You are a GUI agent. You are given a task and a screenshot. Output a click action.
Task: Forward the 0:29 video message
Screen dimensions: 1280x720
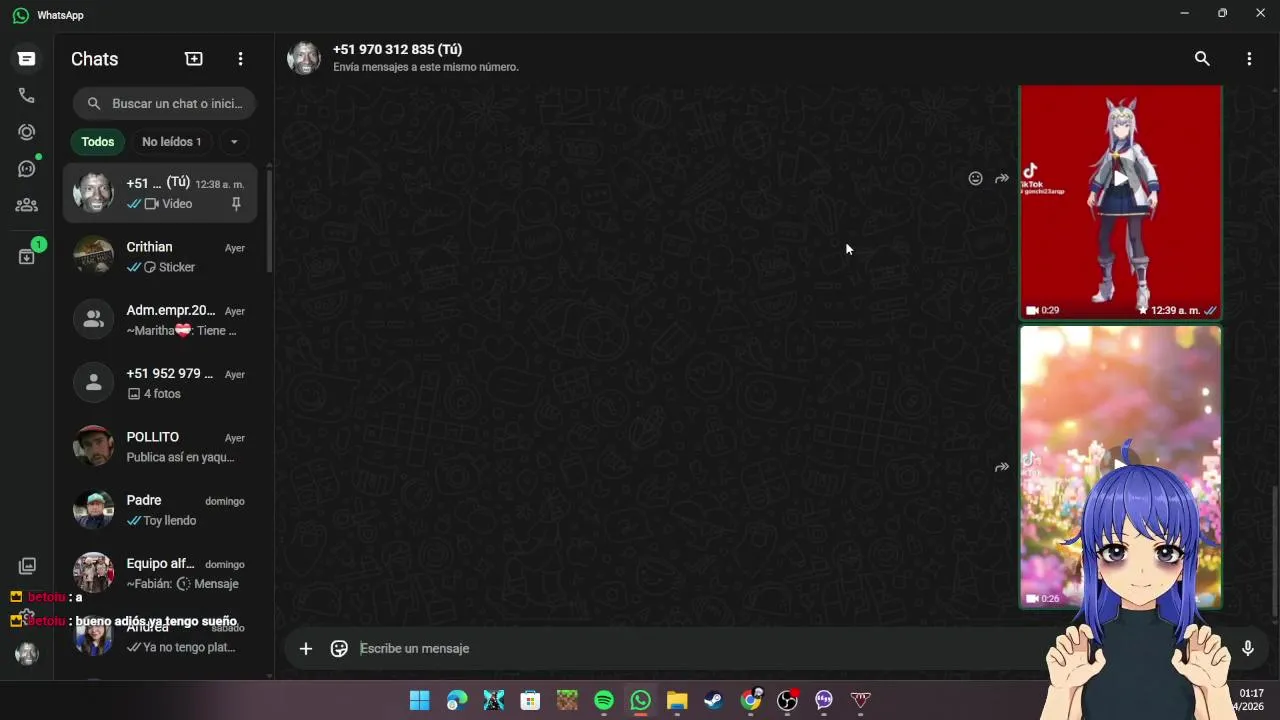pyautogui.click(x=1002, y=179)
